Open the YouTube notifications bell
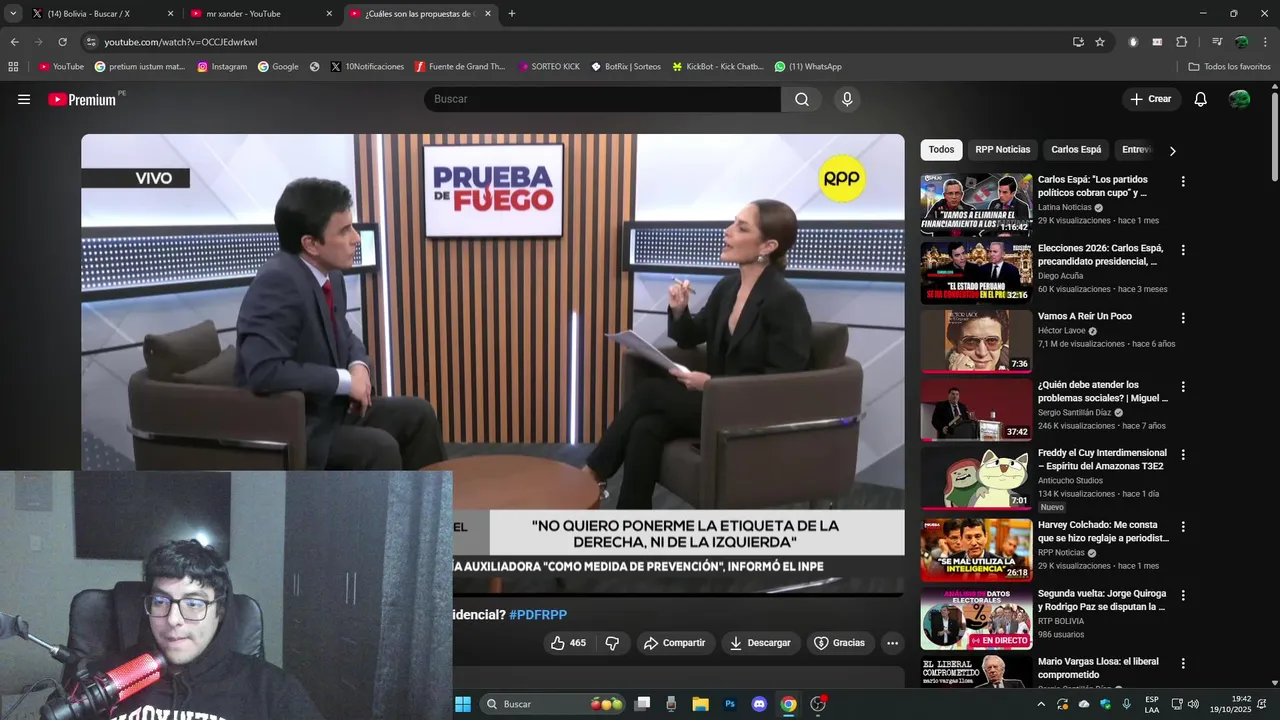Image resolution: width=1280 pixels, height=720 pixels. (x=1201, y=99)
